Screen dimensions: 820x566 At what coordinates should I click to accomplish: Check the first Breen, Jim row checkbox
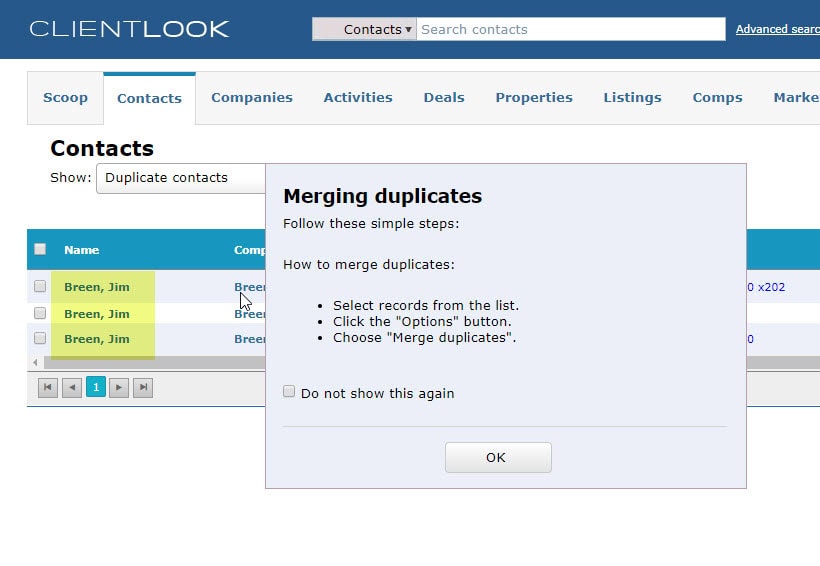click(40, 286)
